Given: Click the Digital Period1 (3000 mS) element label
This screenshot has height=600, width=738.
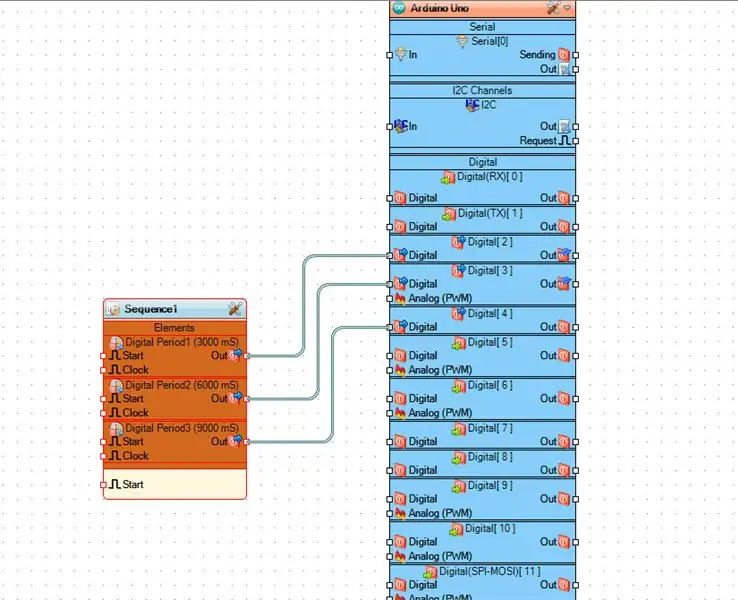Looking at the screenshot, I should [182, 342].
